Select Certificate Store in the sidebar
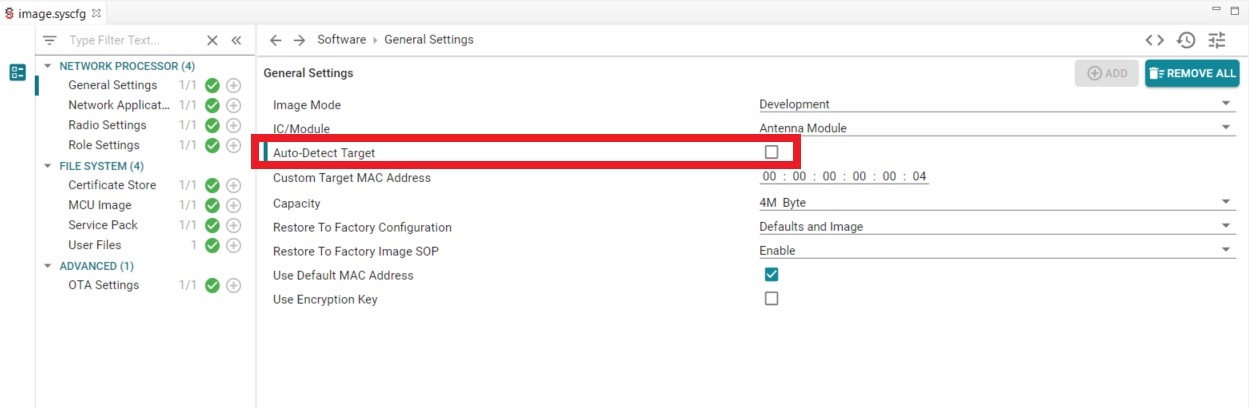 [112, 185]
